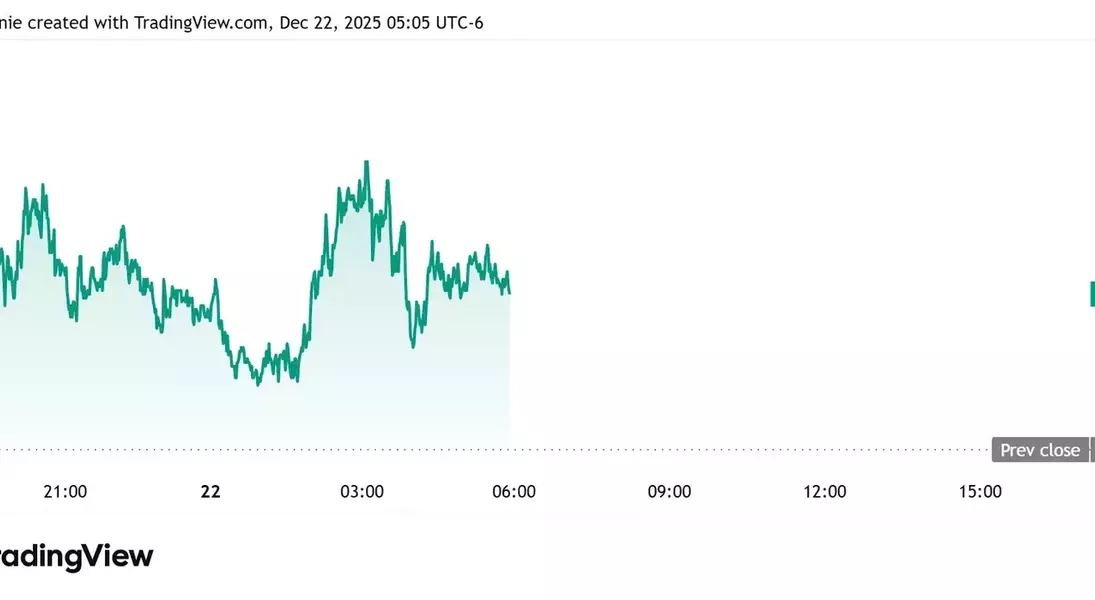
Task: Click the Prev close label
Action: [x=1040, y=450]
